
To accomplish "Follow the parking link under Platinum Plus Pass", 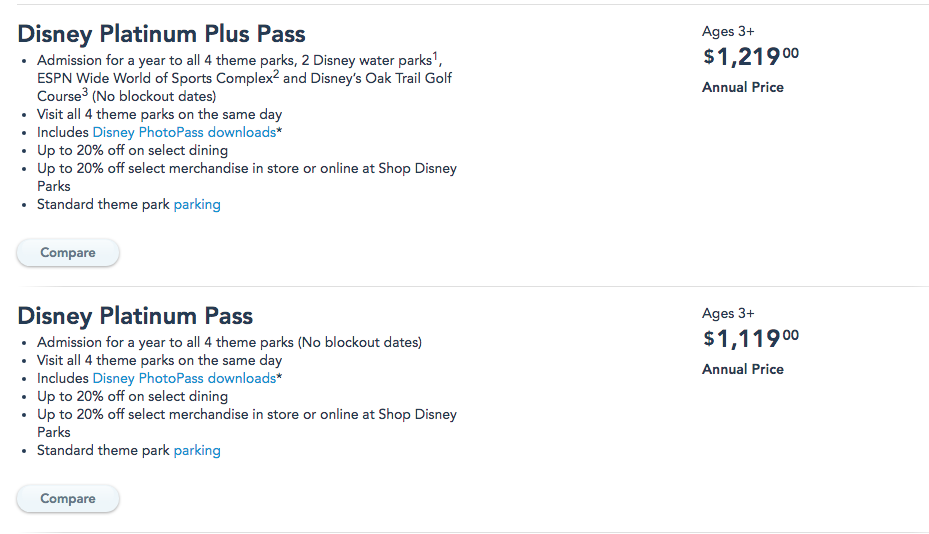I will (197, 204).
